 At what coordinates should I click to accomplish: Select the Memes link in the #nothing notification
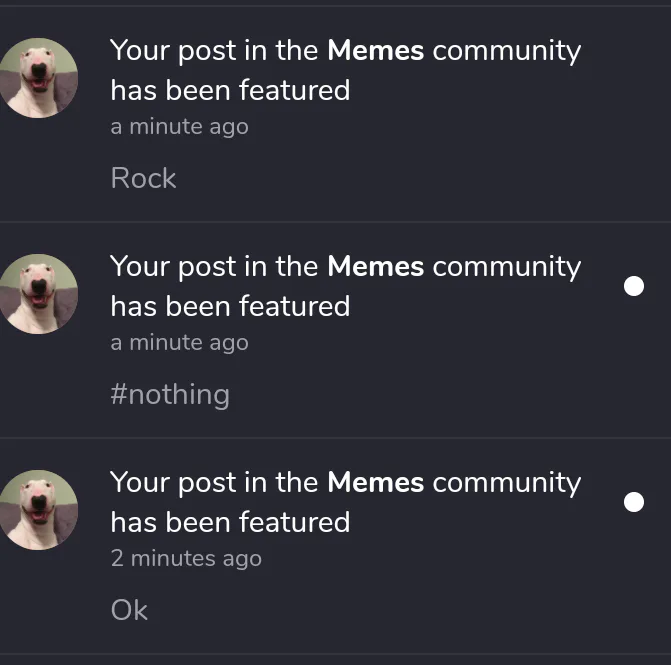pos(375,266)
